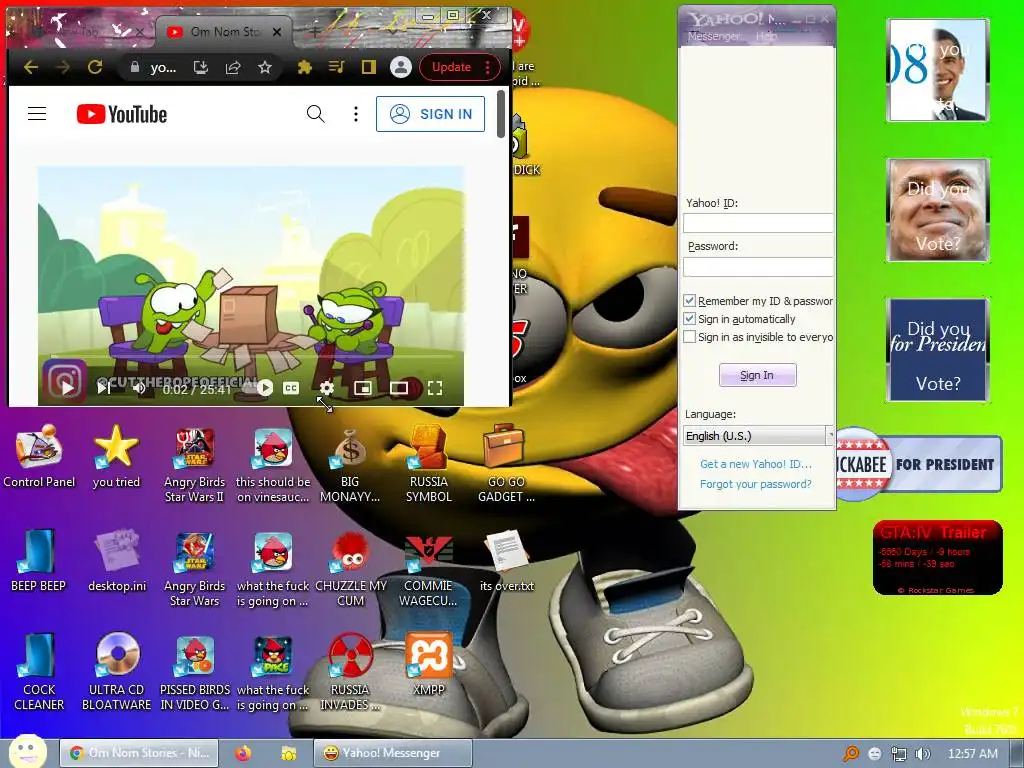Open a new Chrome tab
The width and height of the screenshot is (1024, 768).
[314, 32]
